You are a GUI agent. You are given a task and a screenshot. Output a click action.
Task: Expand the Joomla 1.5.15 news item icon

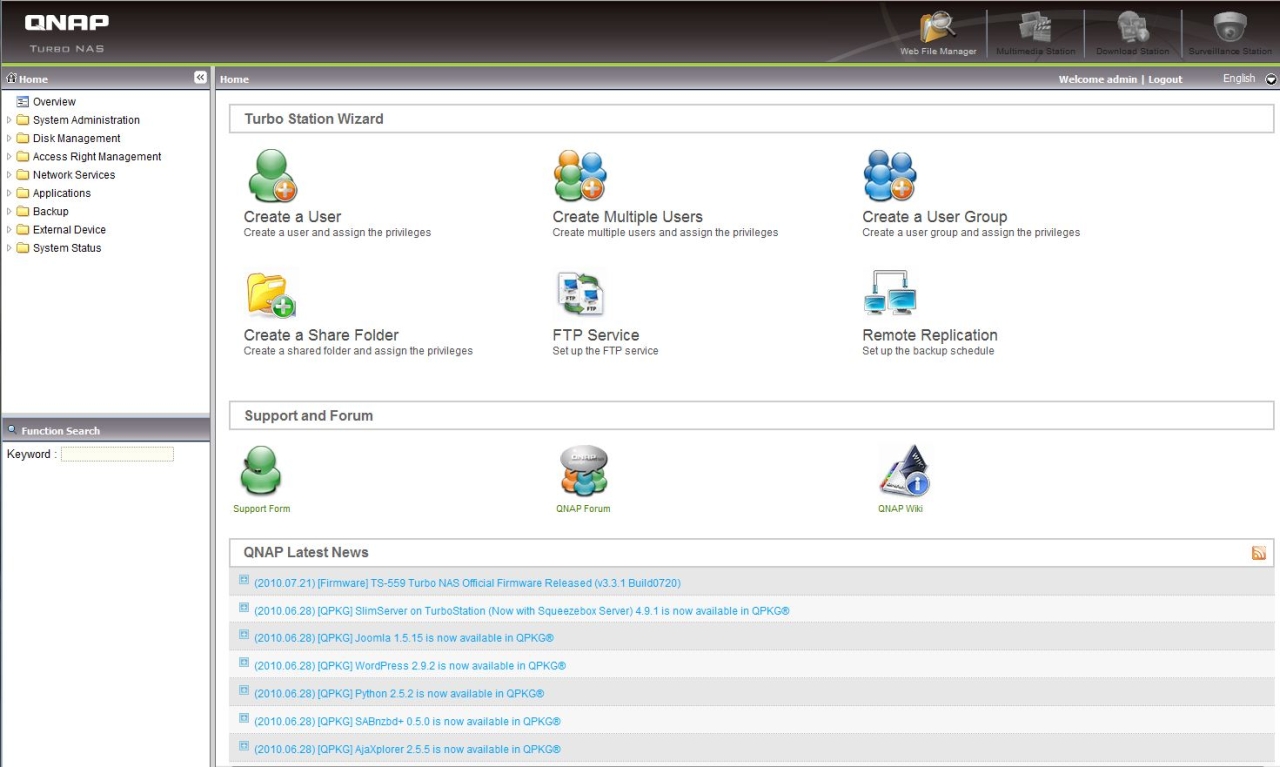click(x=244, y=634)
